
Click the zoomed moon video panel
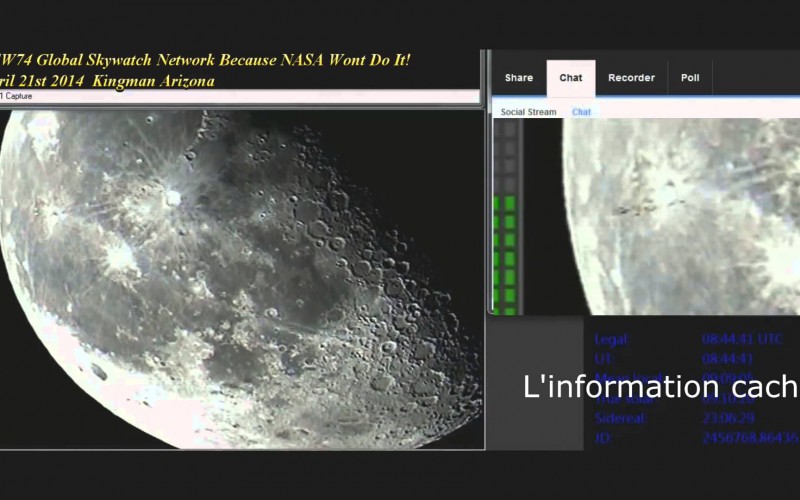[662, 217]
